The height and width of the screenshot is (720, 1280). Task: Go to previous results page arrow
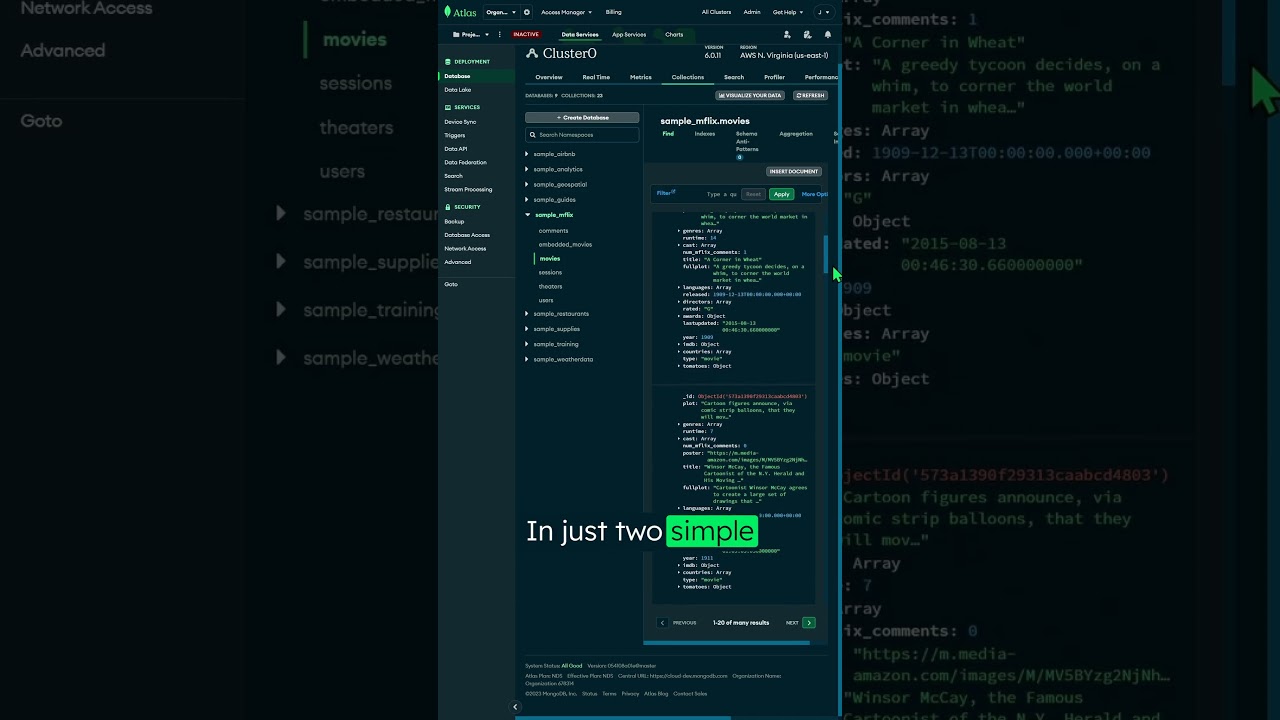click(x=662, y=623)
